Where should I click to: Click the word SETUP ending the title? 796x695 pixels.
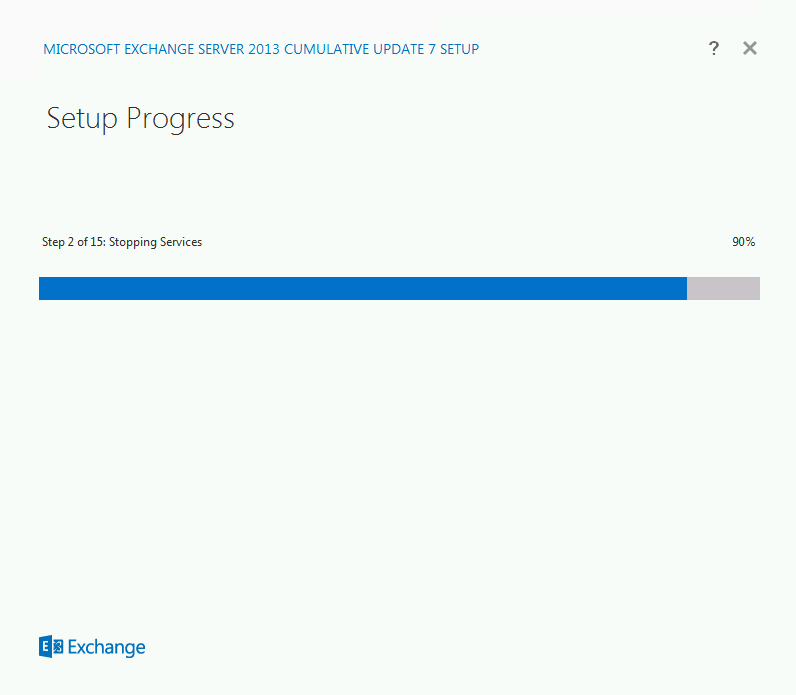click(x=459, y=49)
